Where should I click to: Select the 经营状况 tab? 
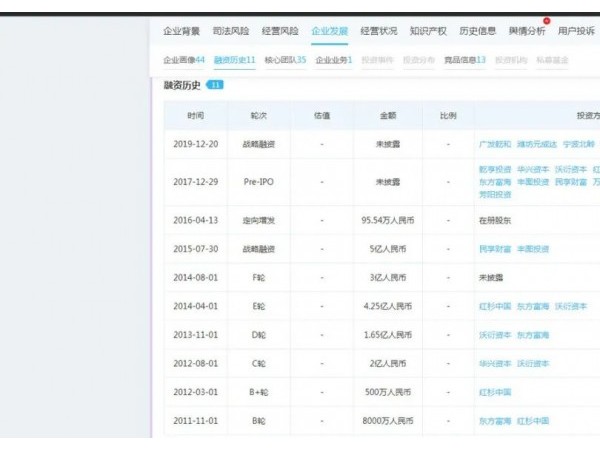pyautogui.click(x=379, y=32)
